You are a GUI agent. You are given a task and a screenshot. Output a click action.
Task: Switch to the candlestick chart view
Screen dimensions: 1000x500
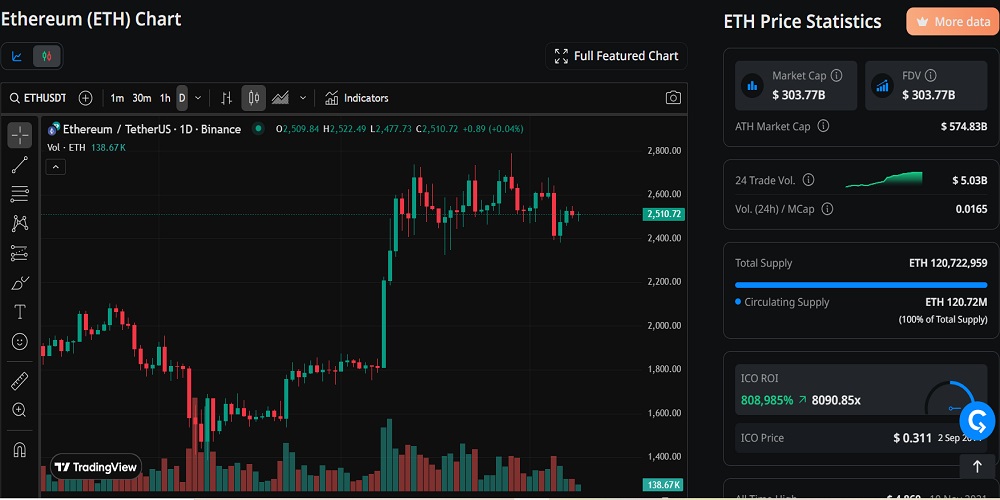[x=47, y=56]
